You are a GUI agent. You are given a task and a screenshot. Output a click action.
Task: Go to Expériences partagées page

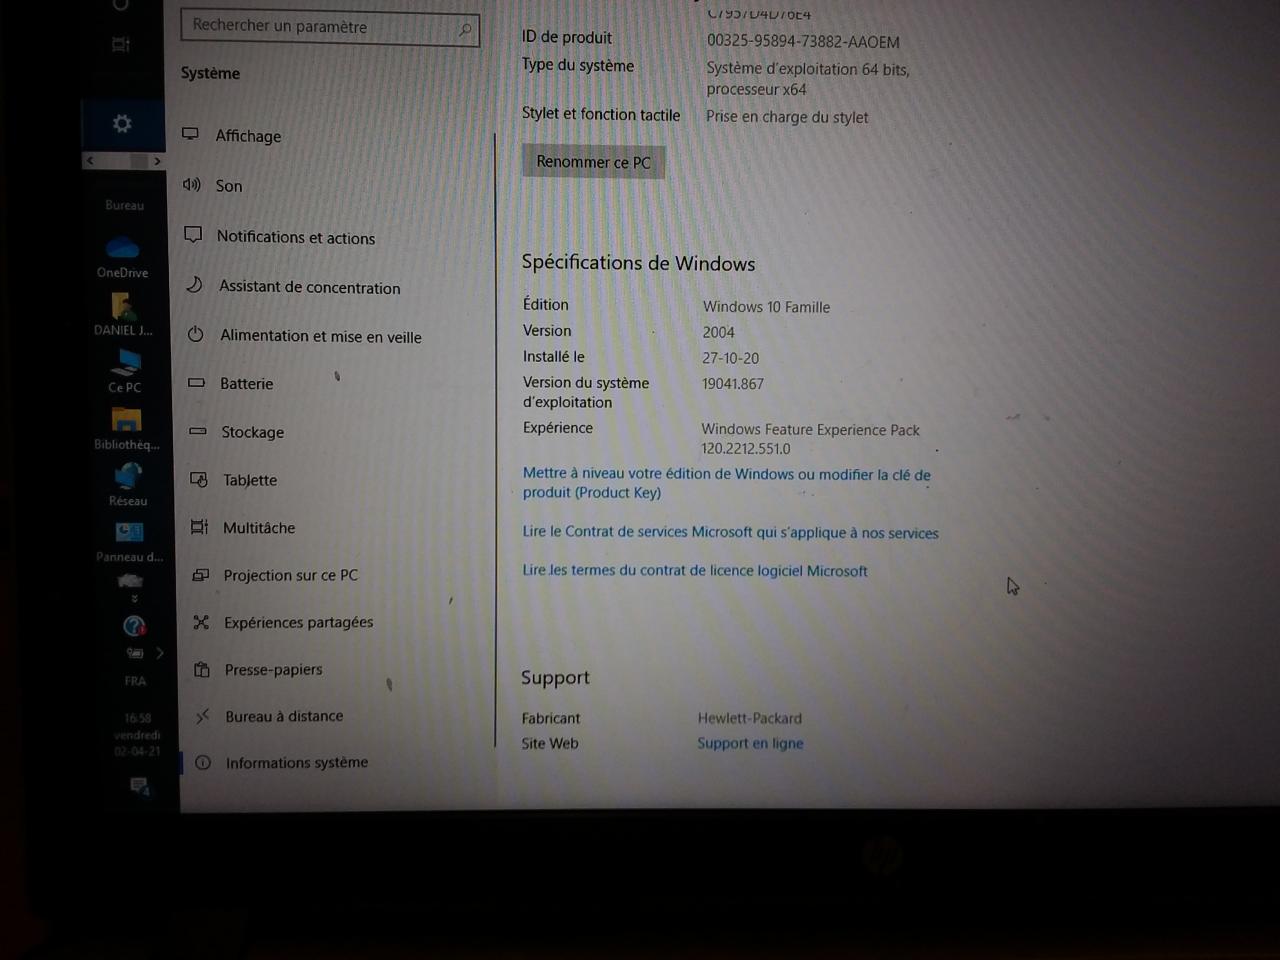pos(299,622)
